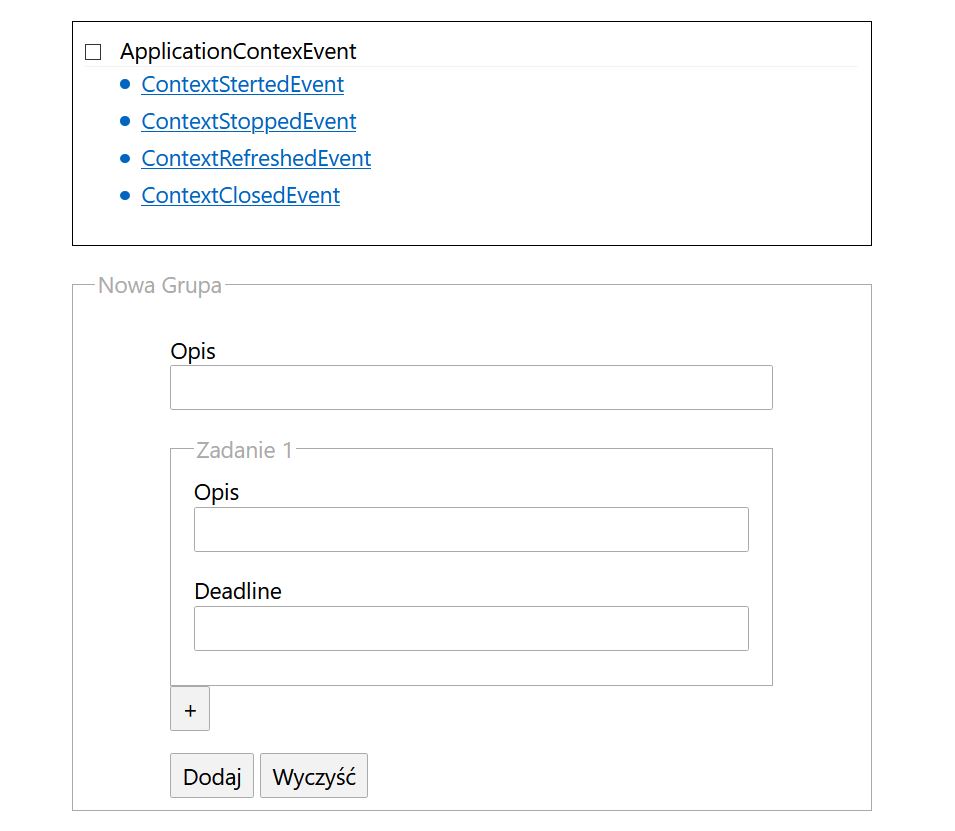
Task: Click the Deadline input field
Action: 470,628
